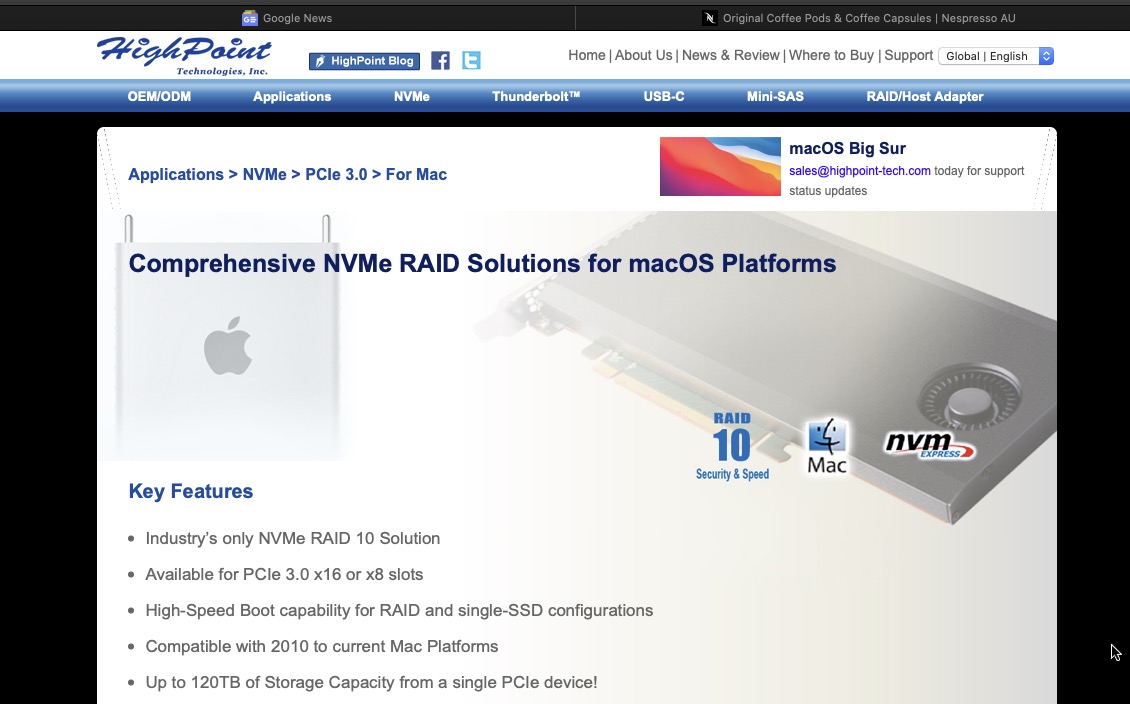Viewport: 1130px width, 704px height.
Task: Click the Apple logo on Mac Pro image
Action: (228, 345)
